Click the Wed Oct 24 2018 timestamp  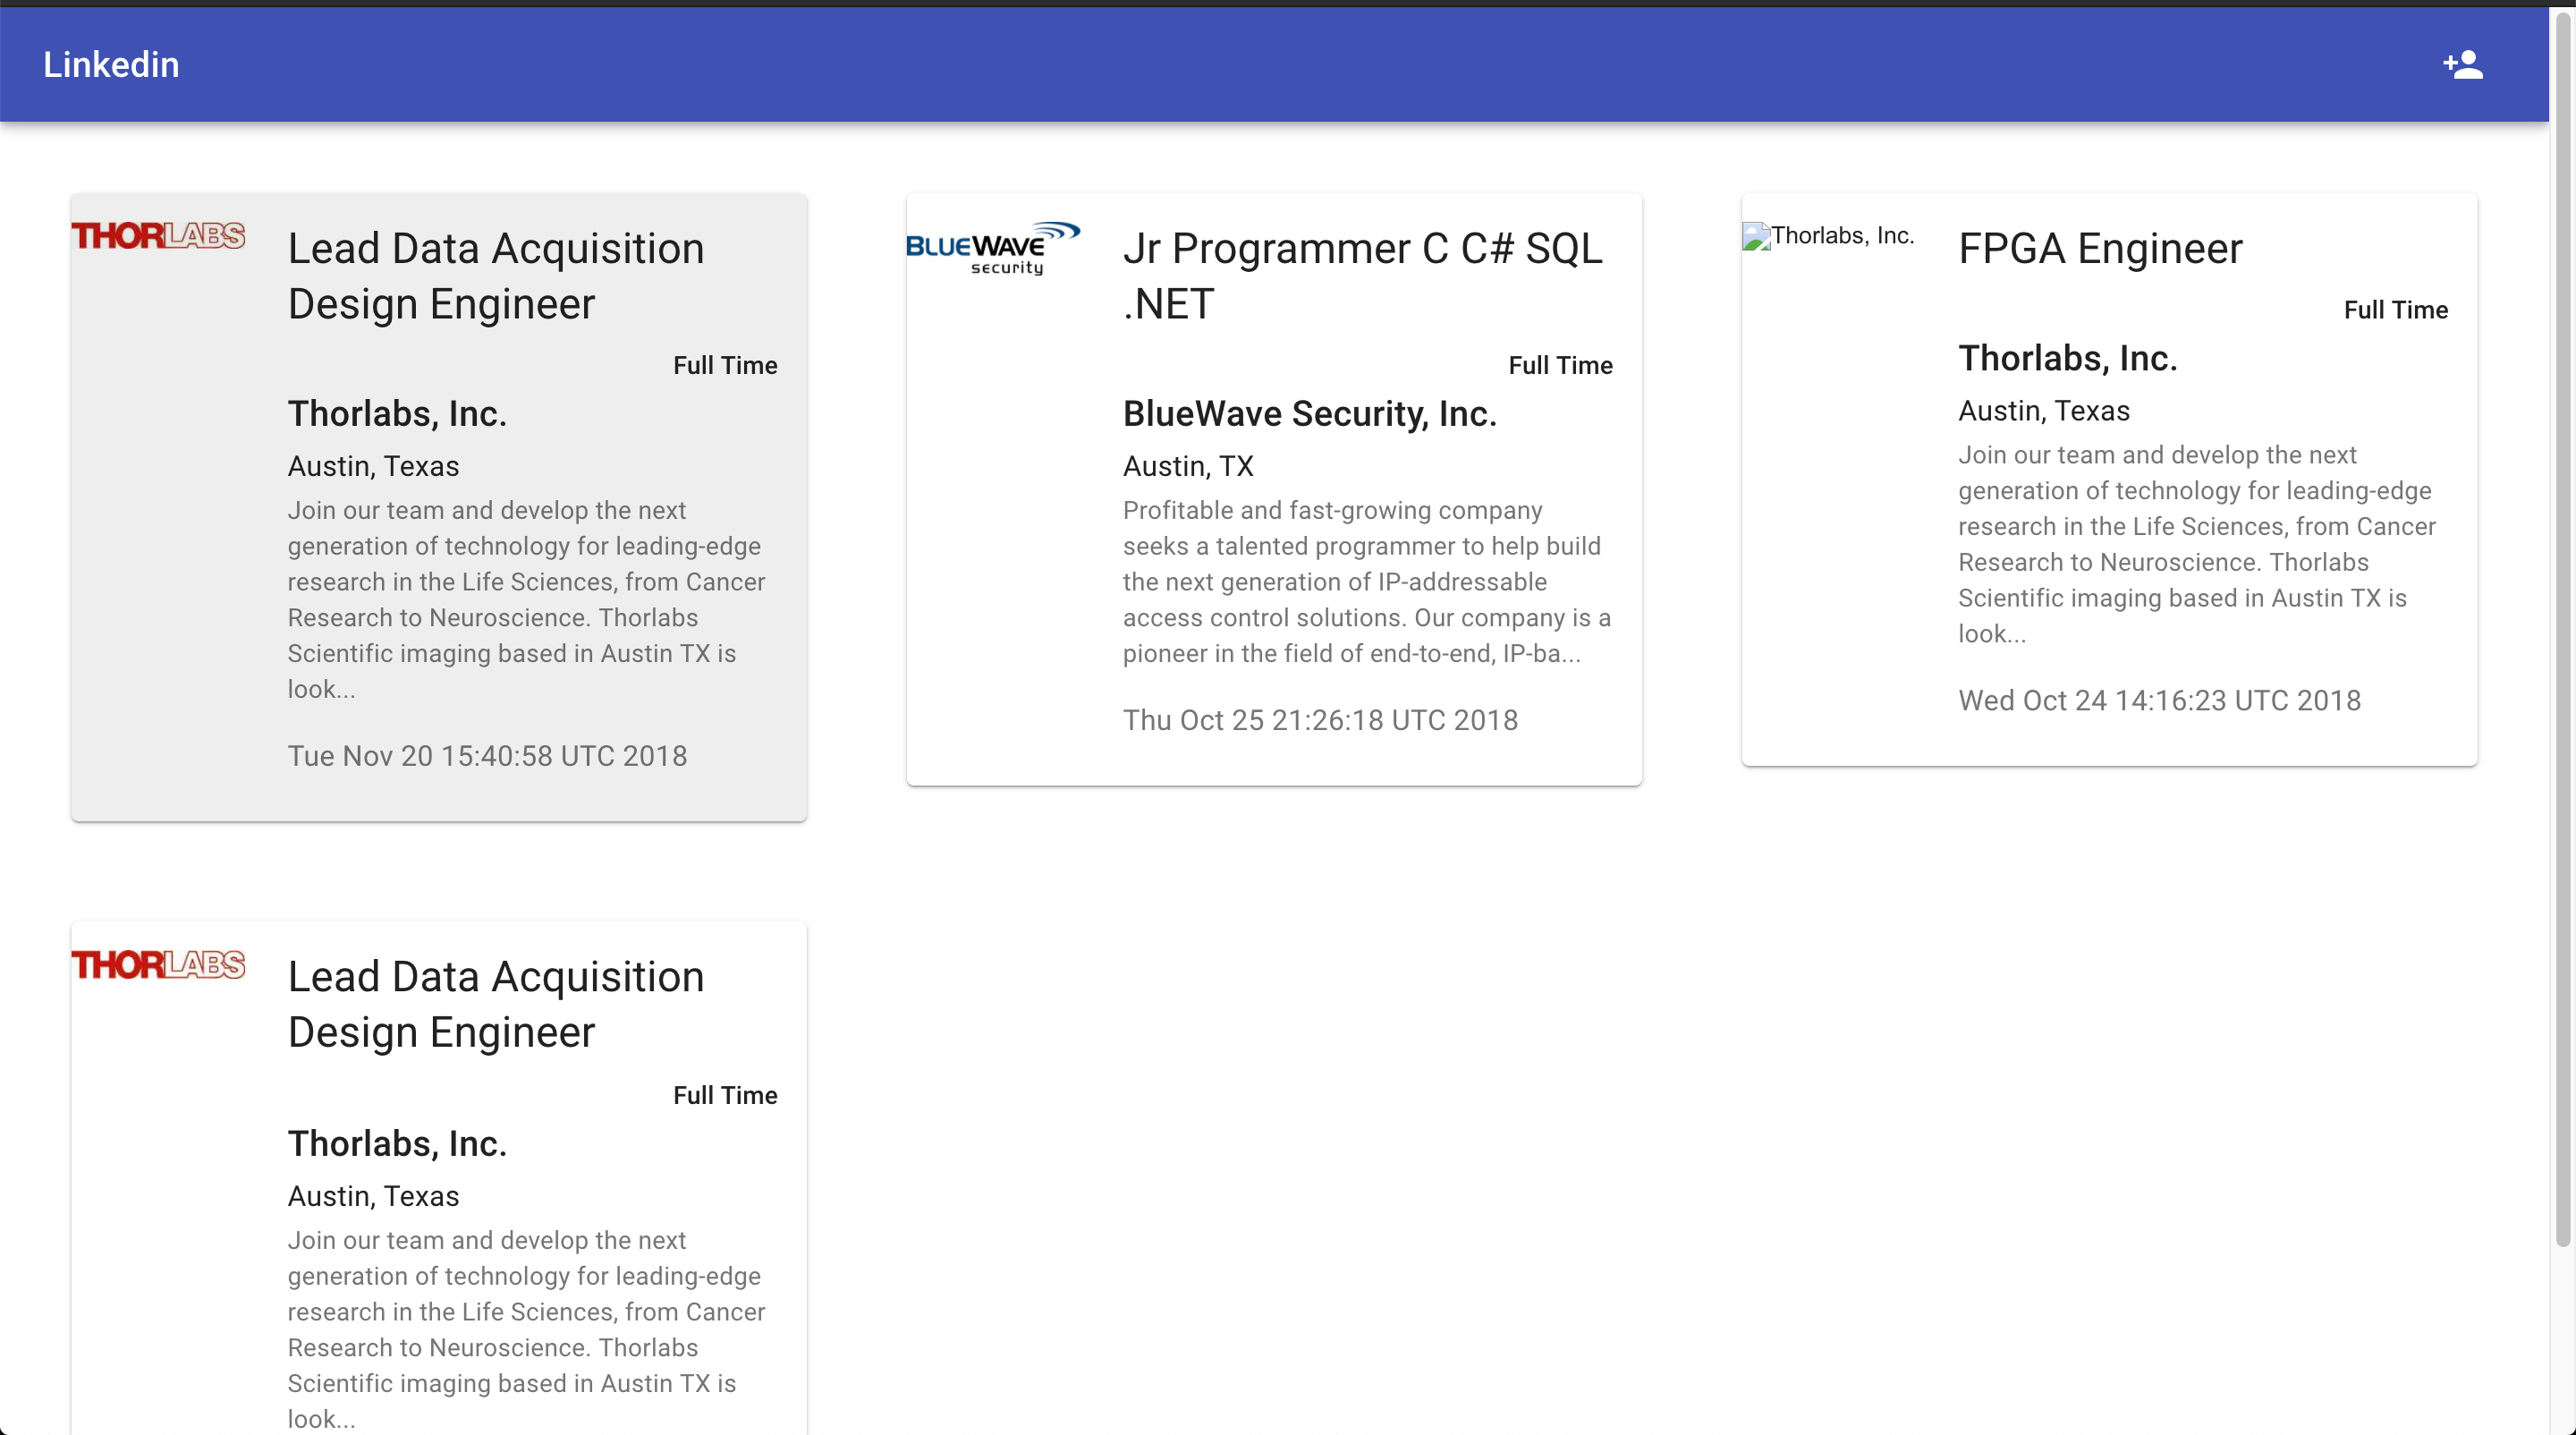[x=2159, y=700]
